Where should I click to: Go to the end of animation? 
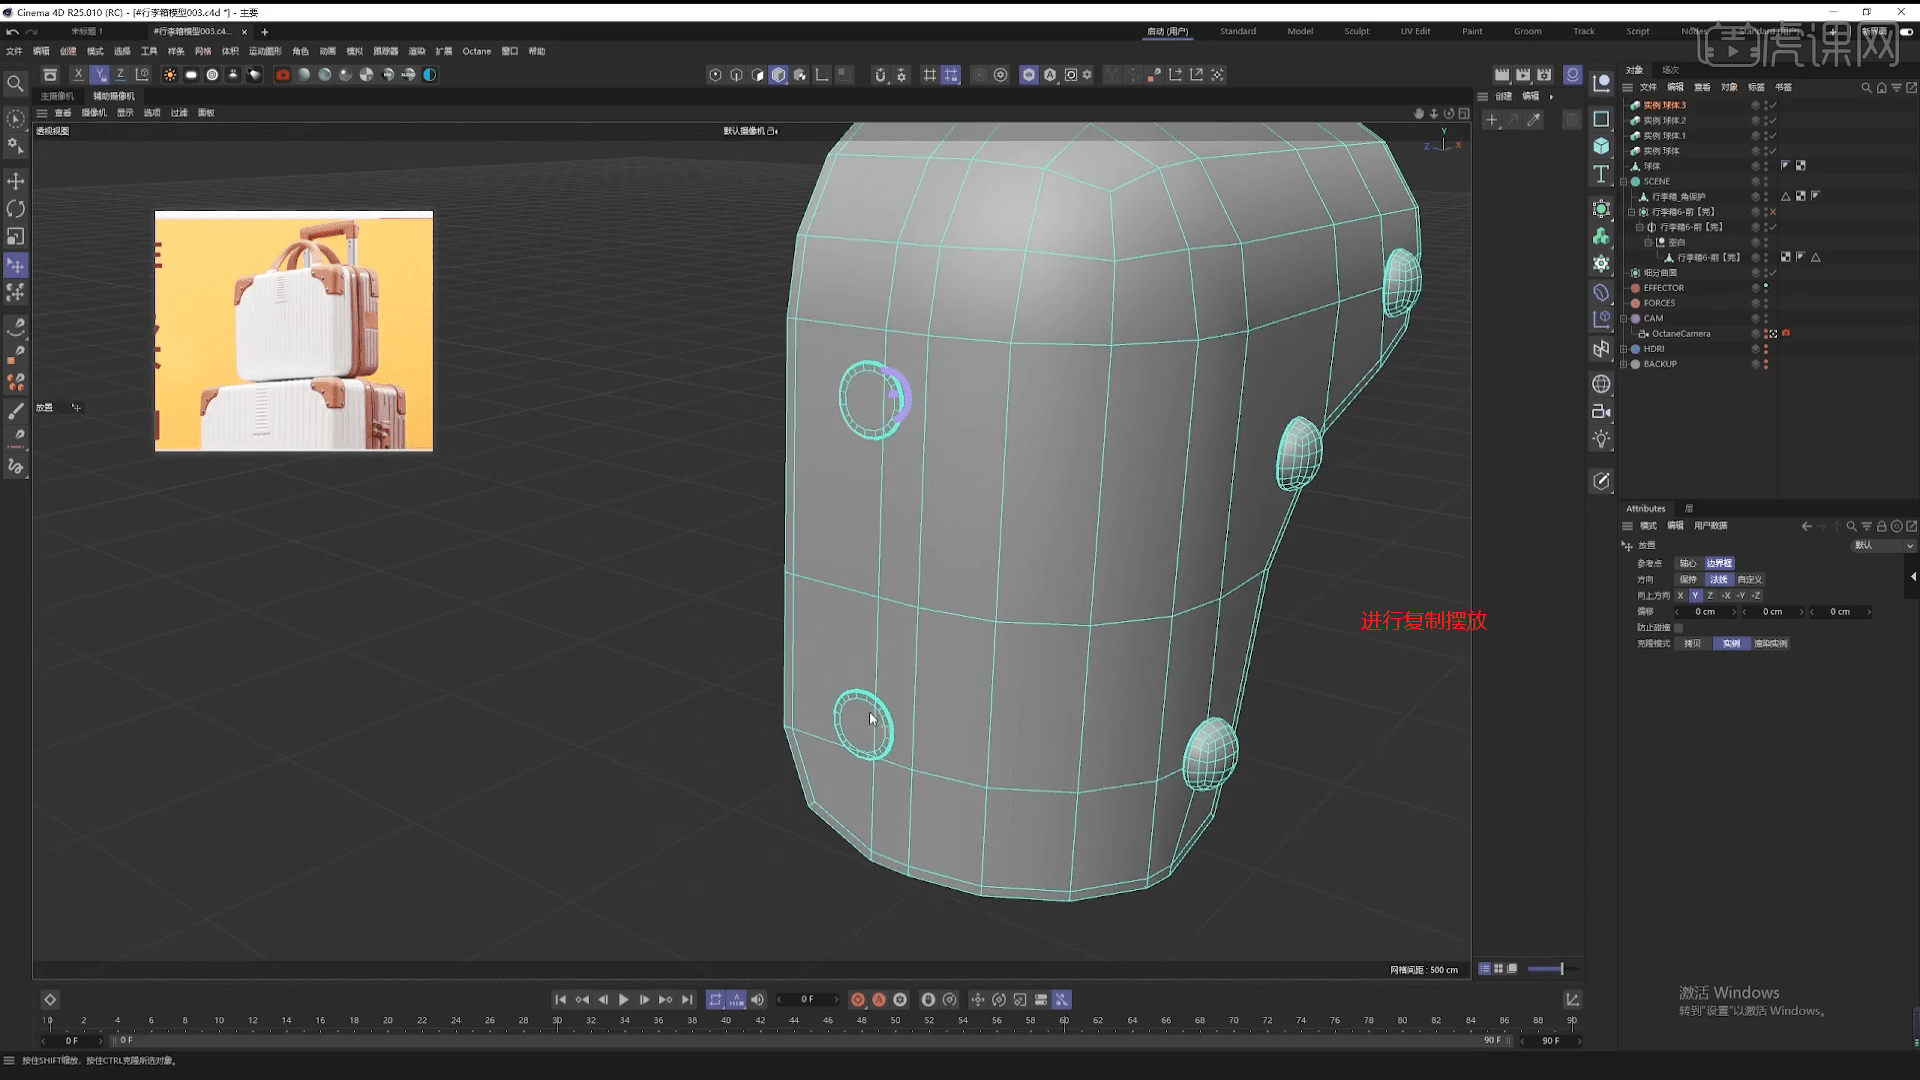pyautogui.click(x=686, y=1000)
